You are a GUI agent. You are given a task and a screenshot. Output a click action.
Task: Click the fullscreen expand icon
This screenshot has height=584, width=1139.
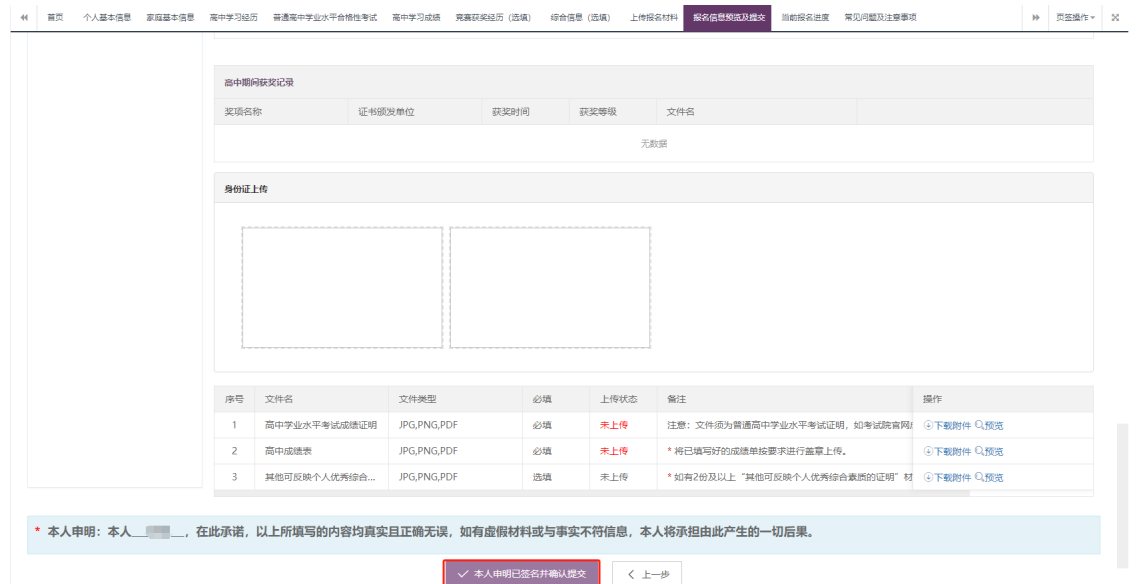tap(1115, 18)
